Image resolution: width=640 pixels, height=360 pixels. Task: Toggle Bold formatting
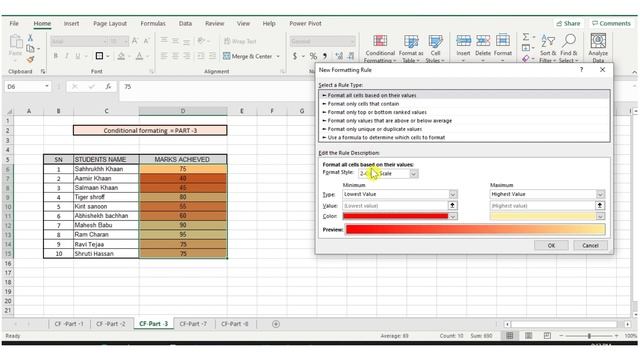[x=56, y=56]
